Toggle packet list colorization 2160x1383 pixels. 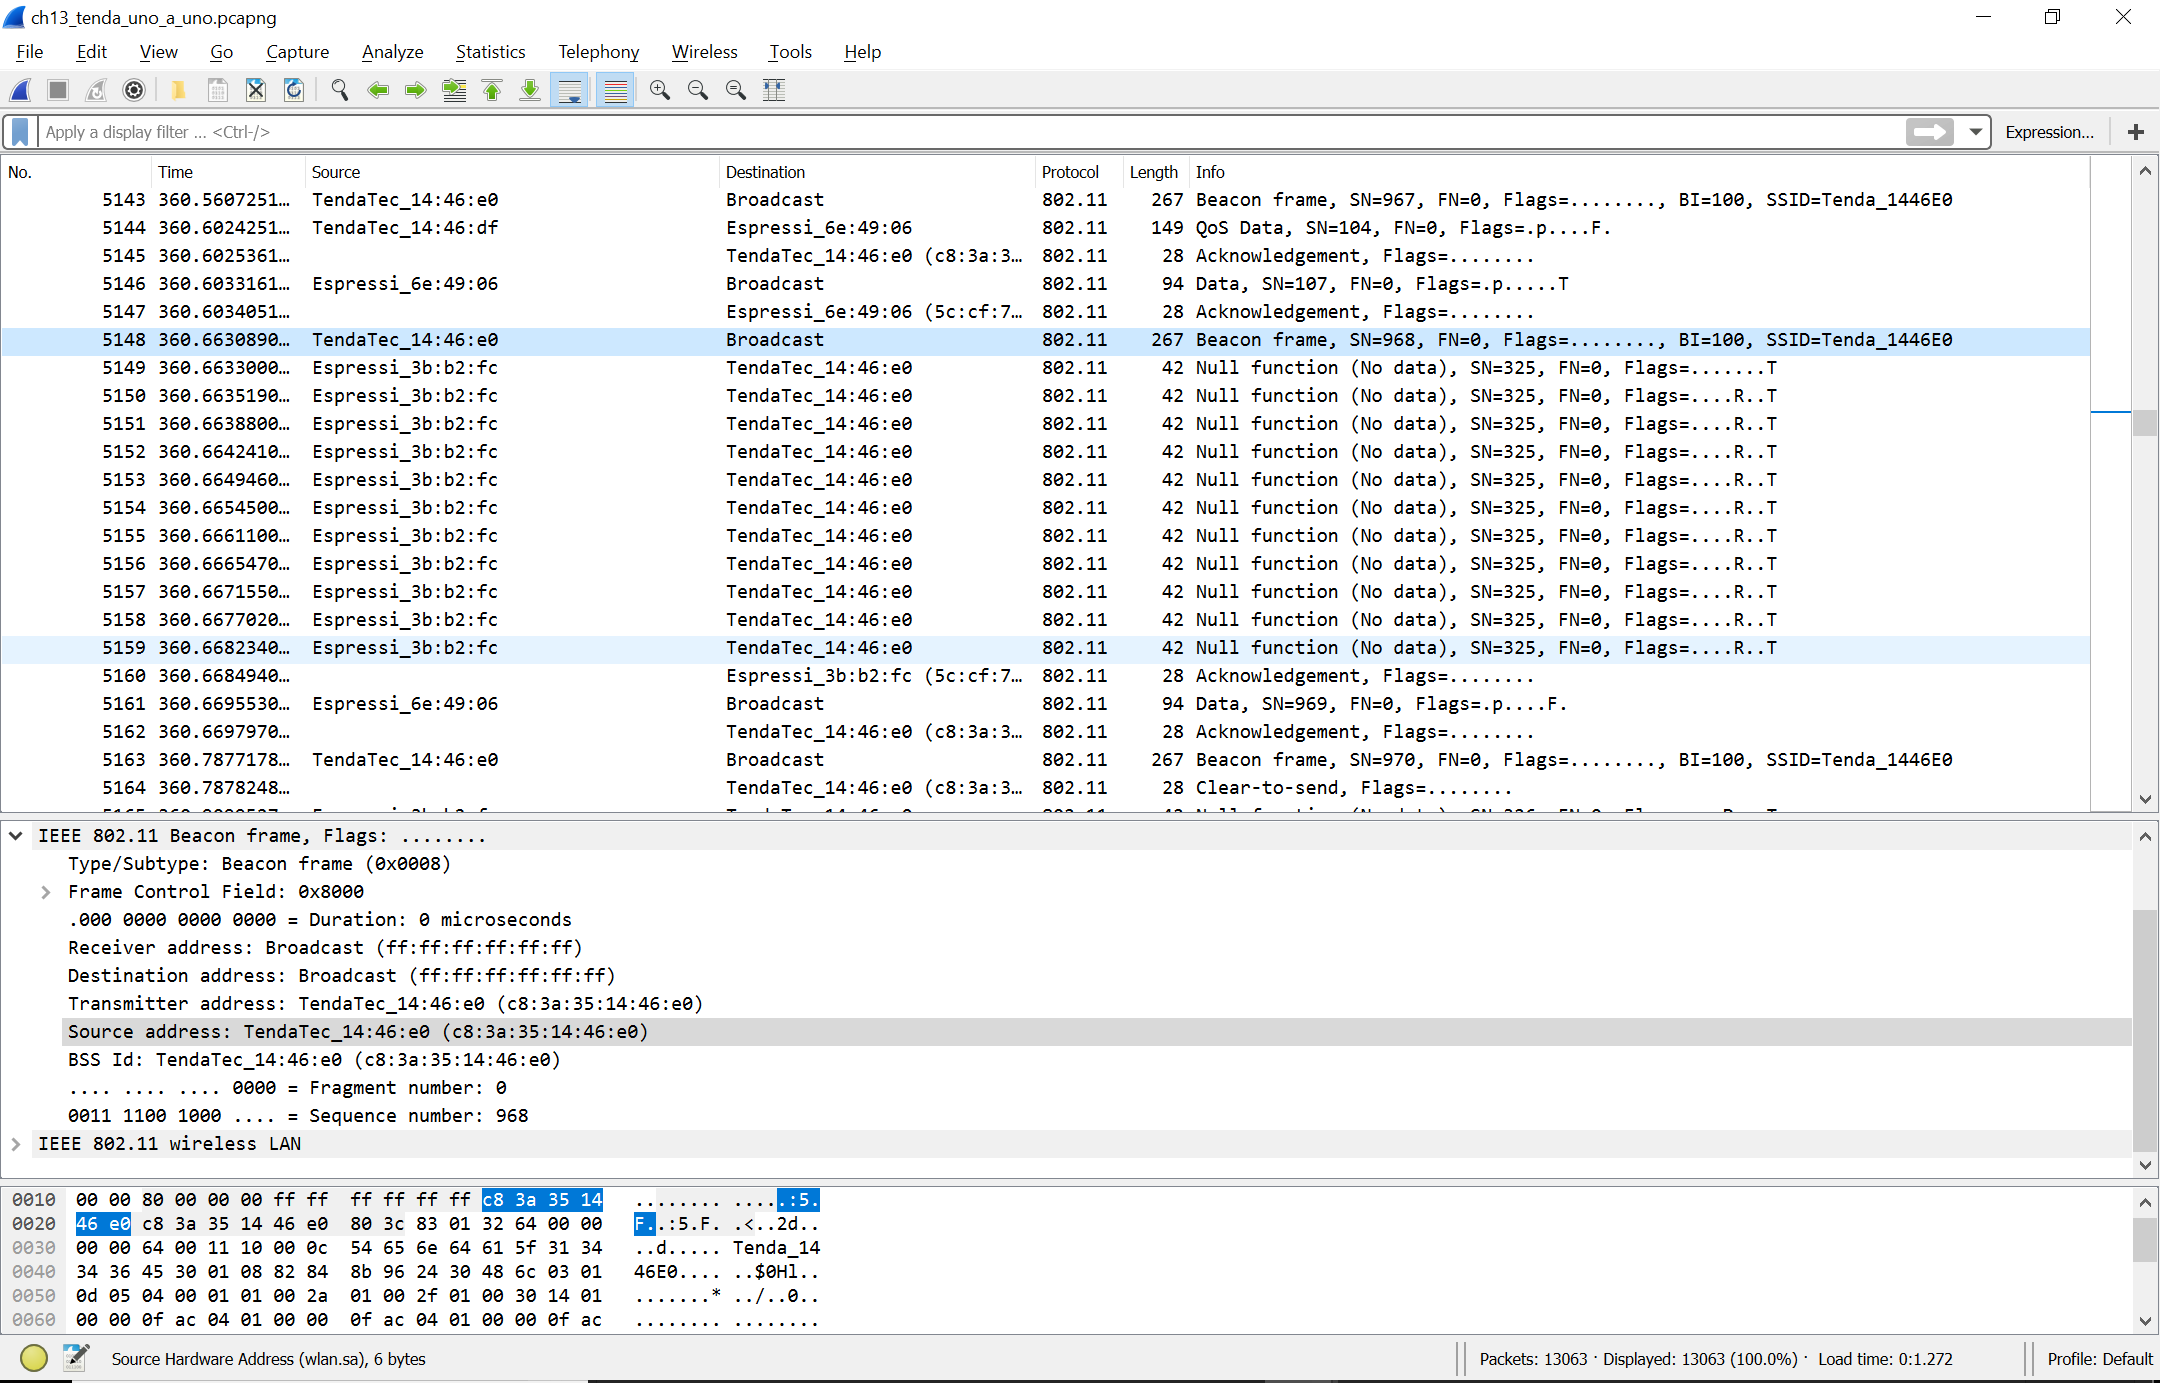click(614, 90)
